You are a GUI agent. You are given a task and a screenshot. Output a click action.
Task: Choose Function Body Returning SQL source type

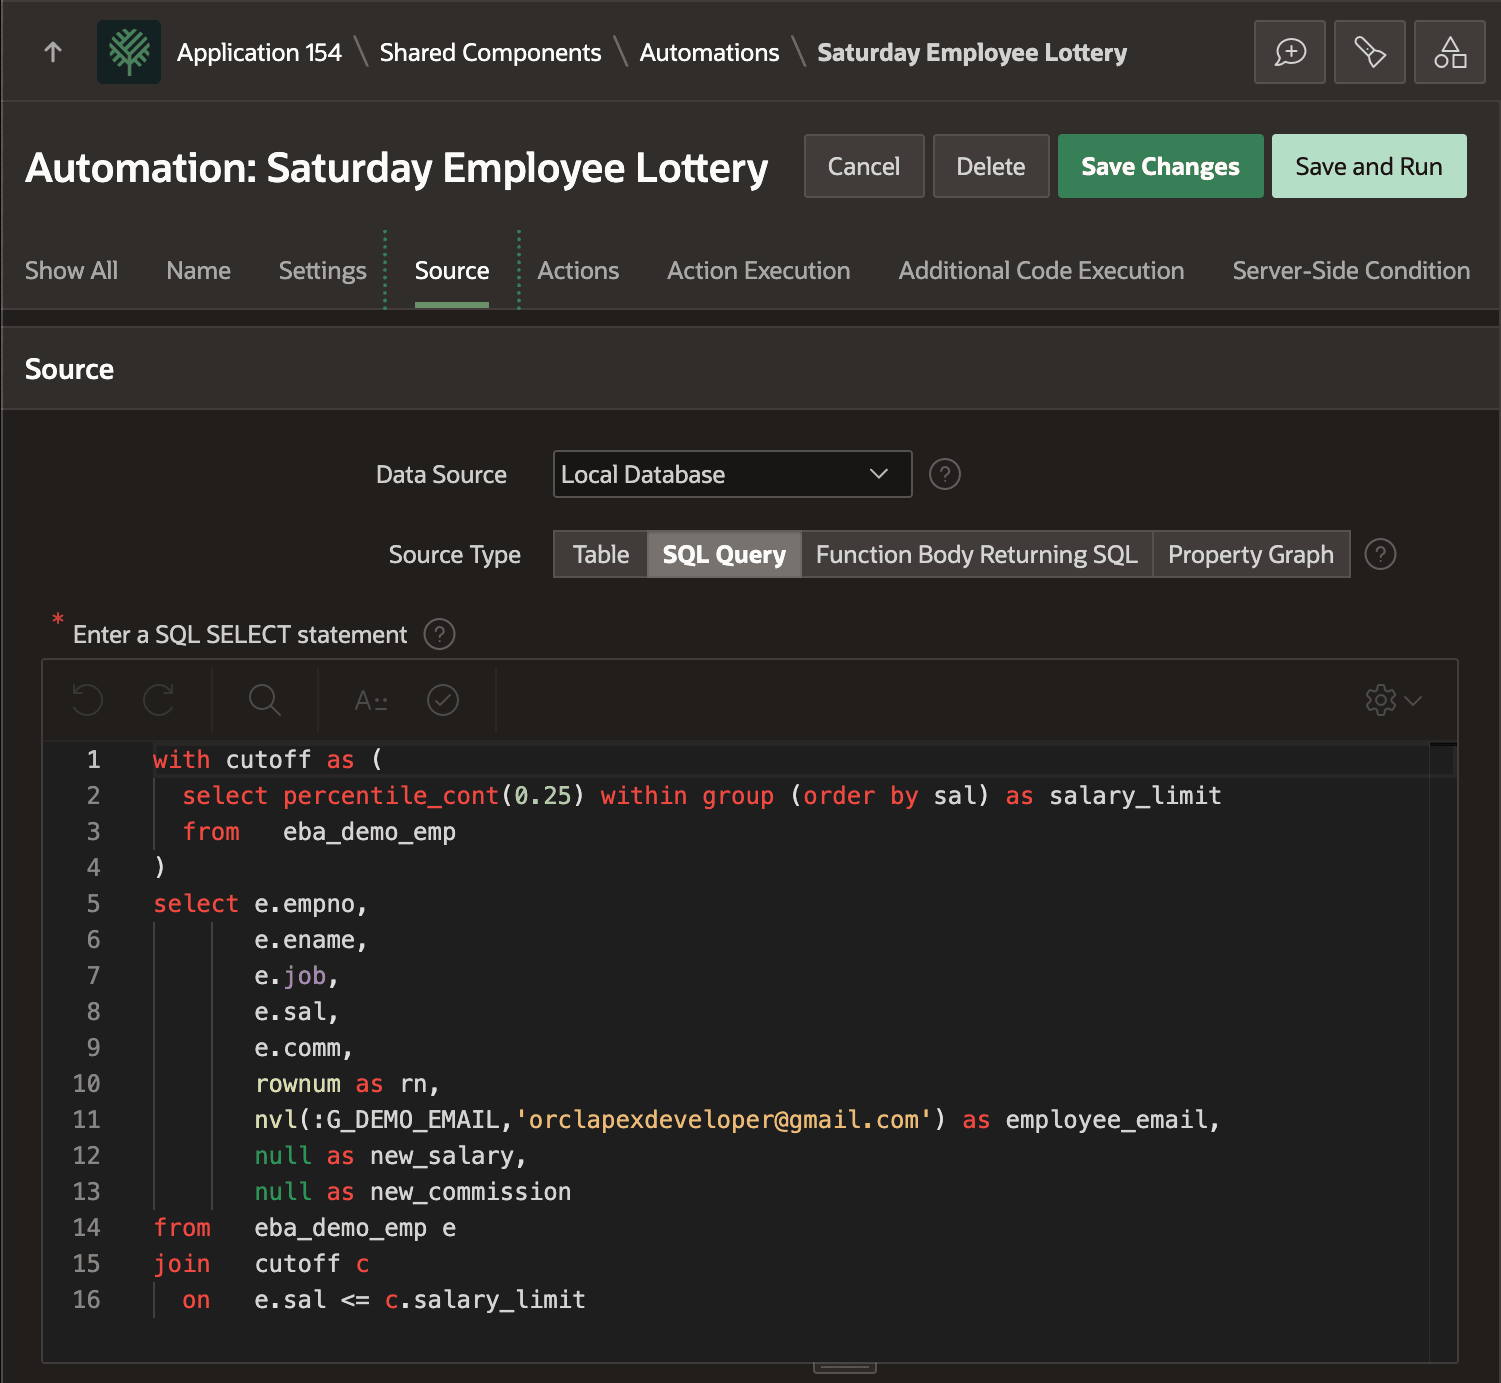click(977, 554)
